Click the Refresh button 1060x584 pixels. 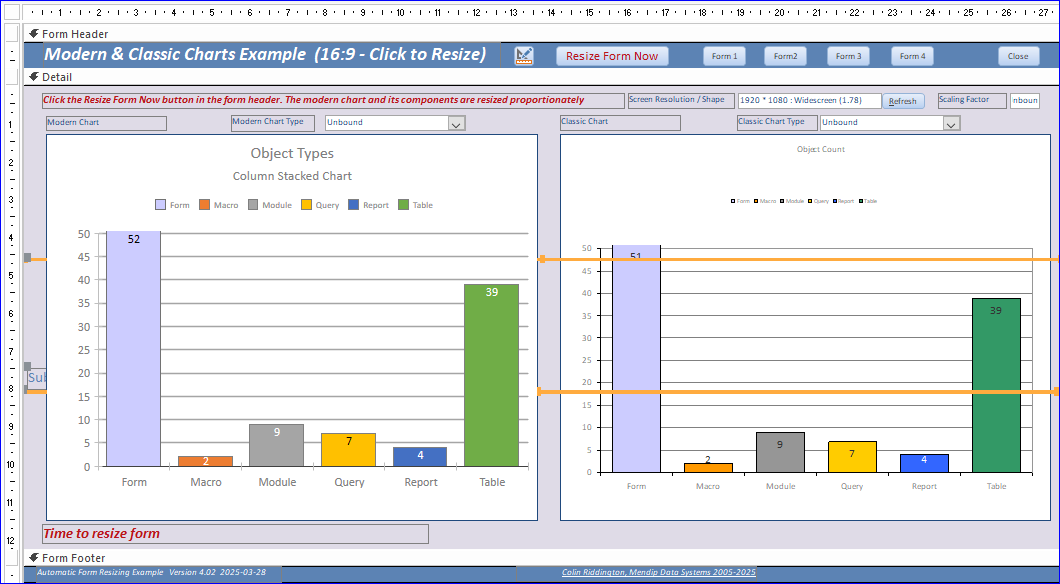[903, 101]
